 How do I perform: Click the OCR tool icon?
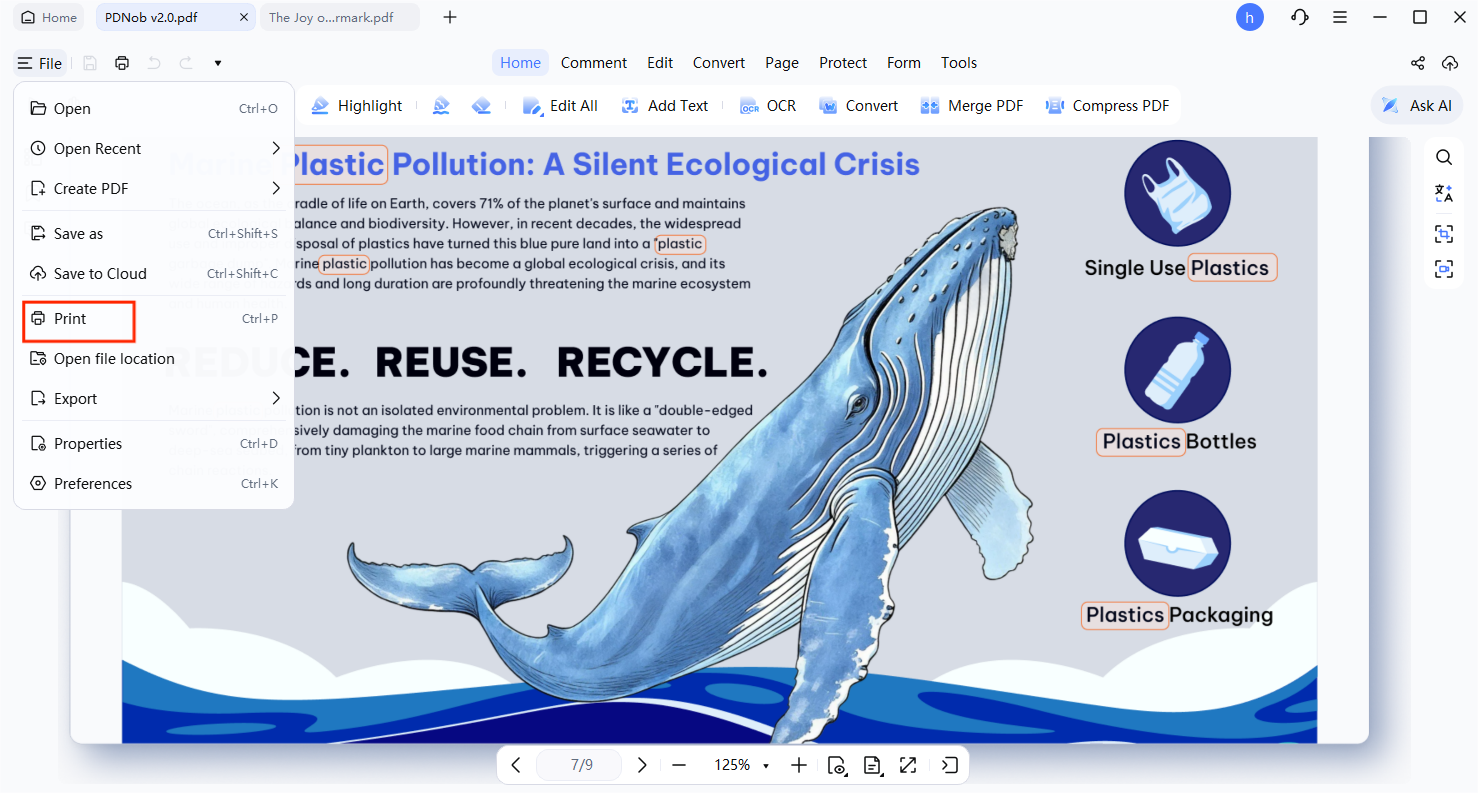tap(767, 106)
